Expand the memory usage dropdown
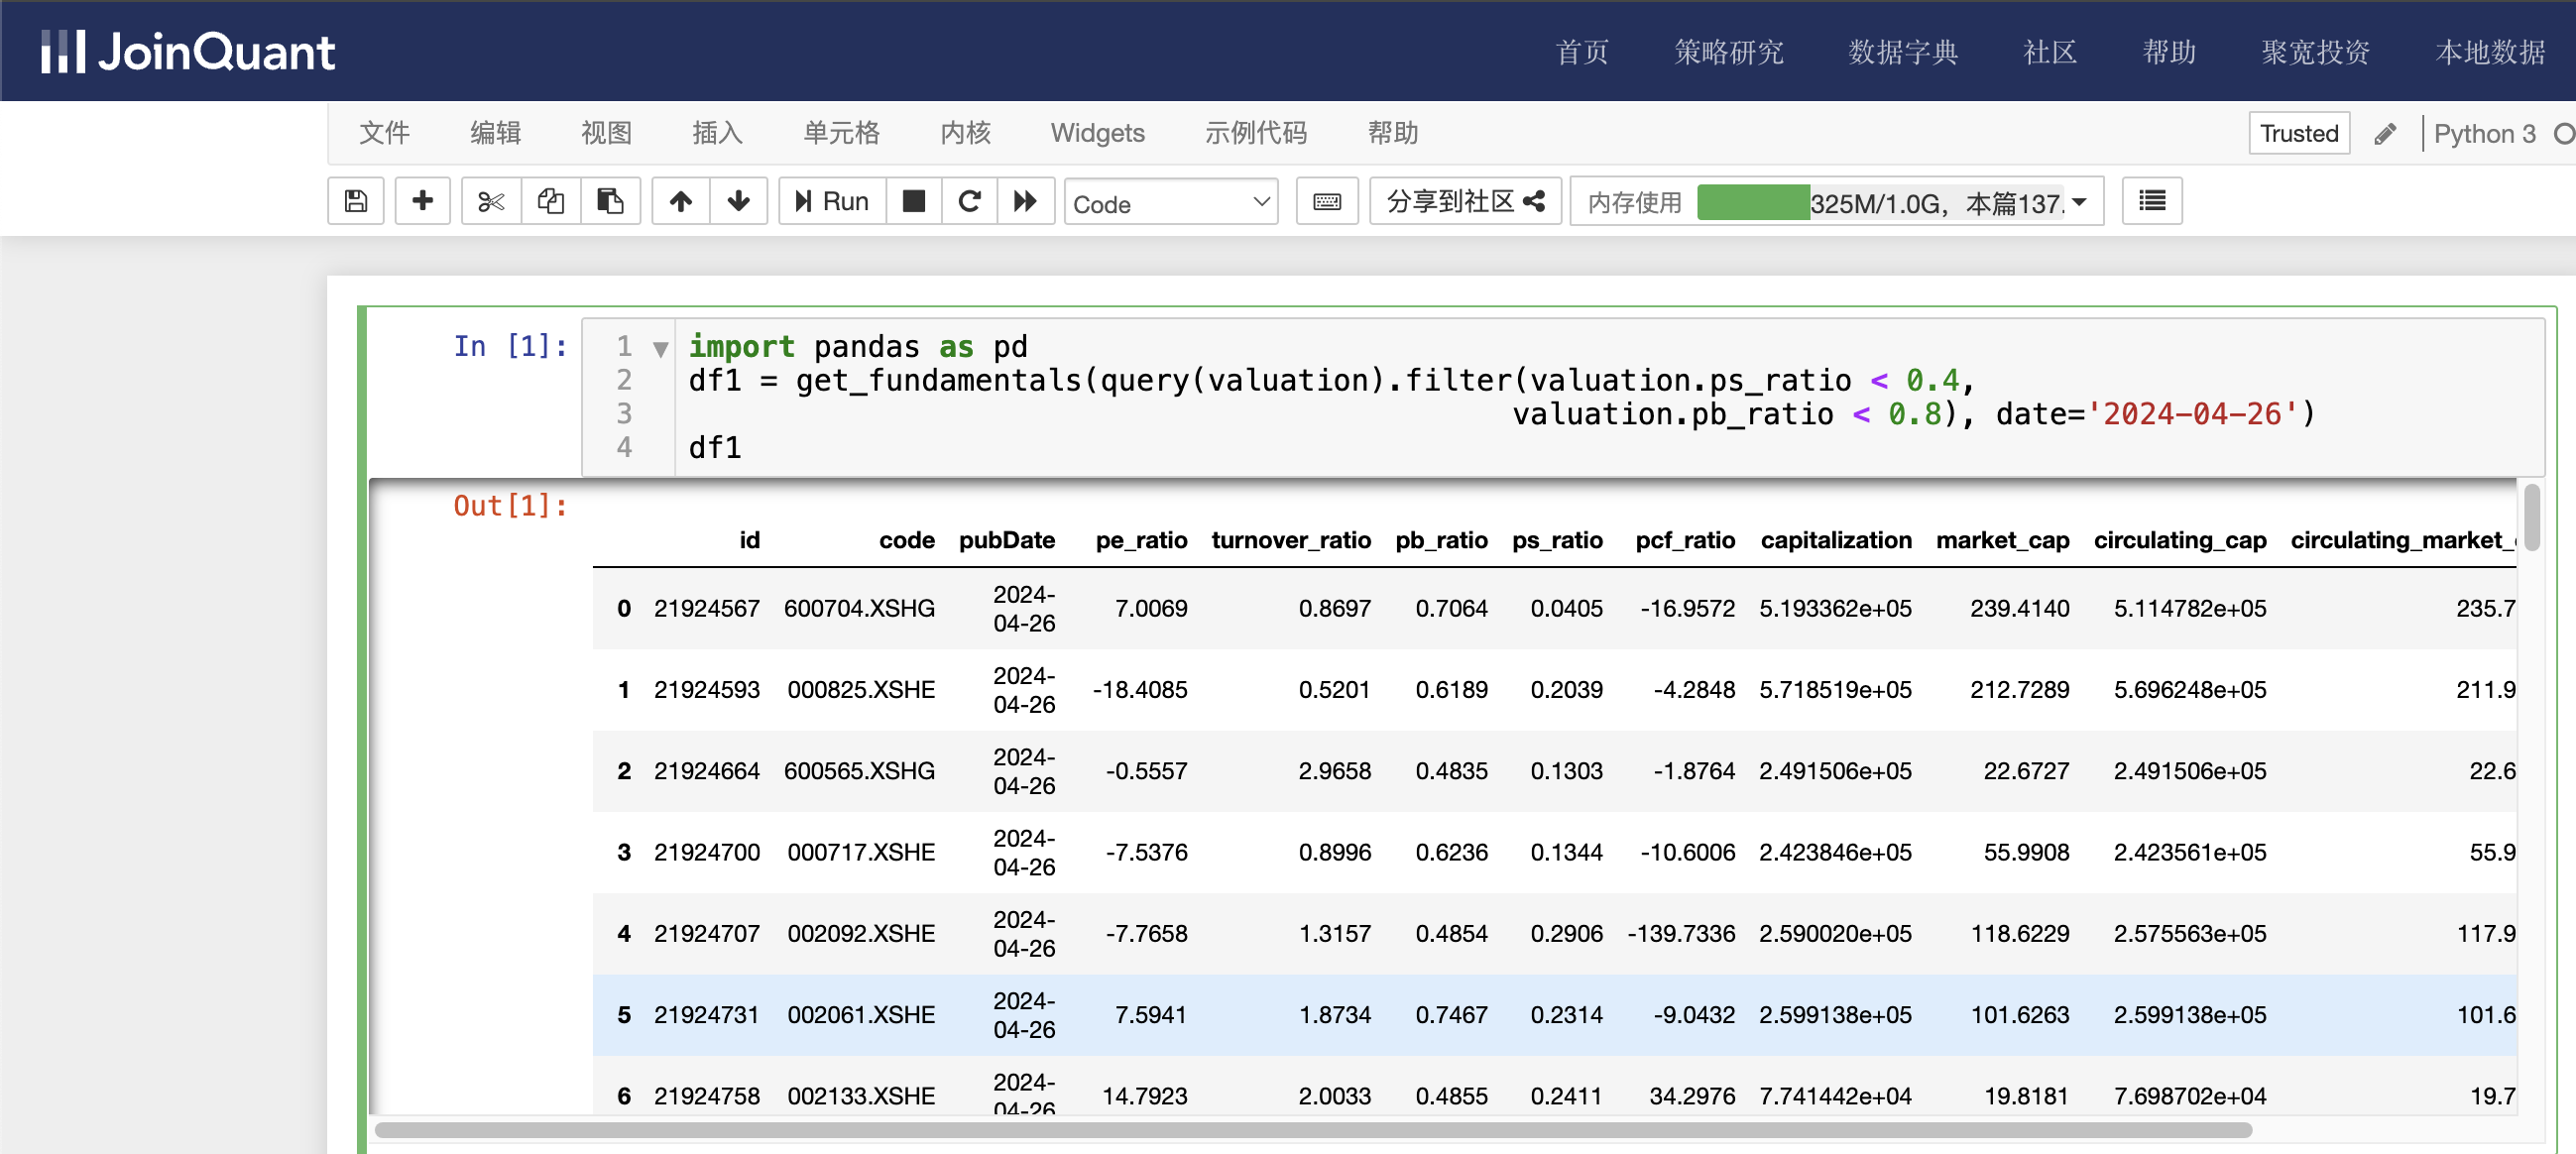 tap(2080, 203)
